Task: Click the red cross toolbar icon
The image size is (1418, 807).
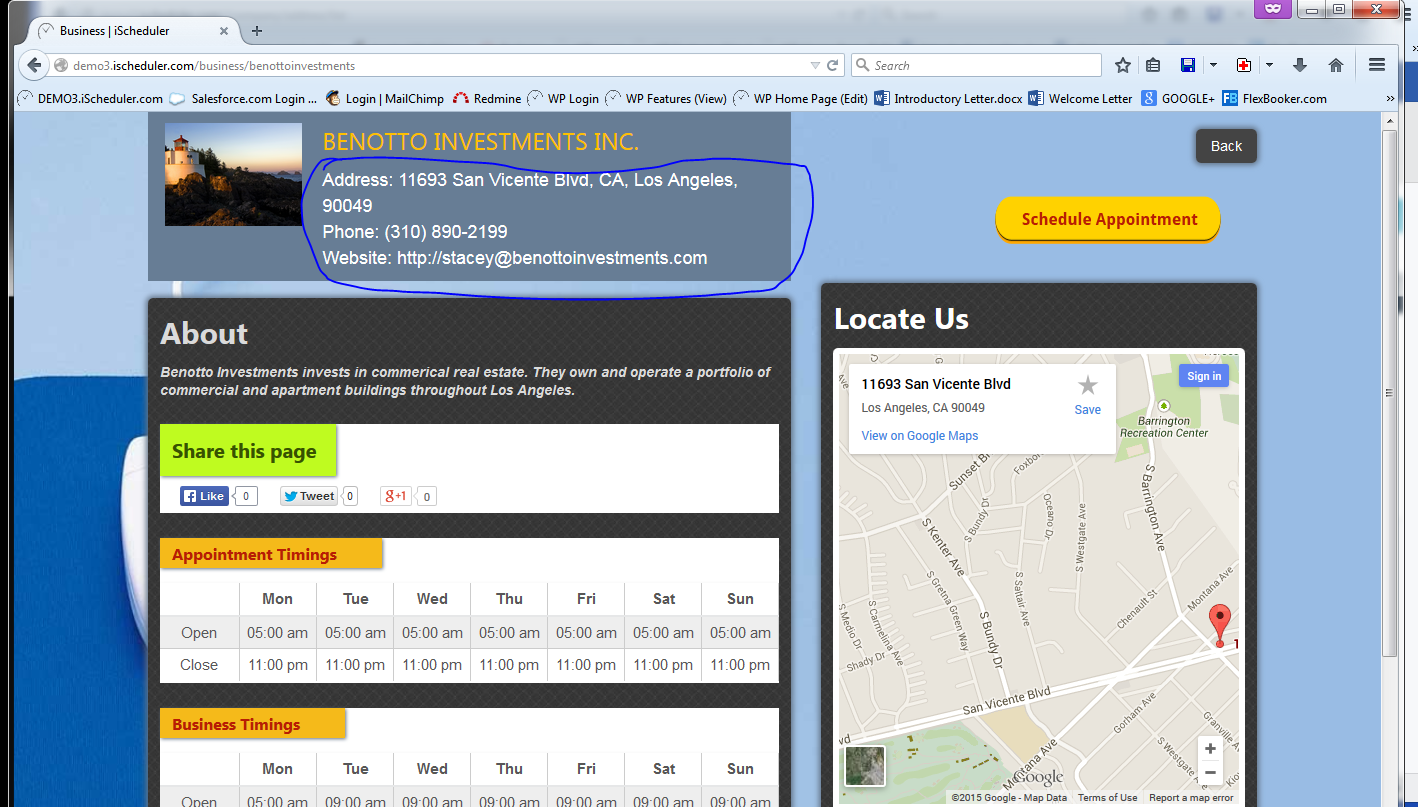Action: 1244,65
